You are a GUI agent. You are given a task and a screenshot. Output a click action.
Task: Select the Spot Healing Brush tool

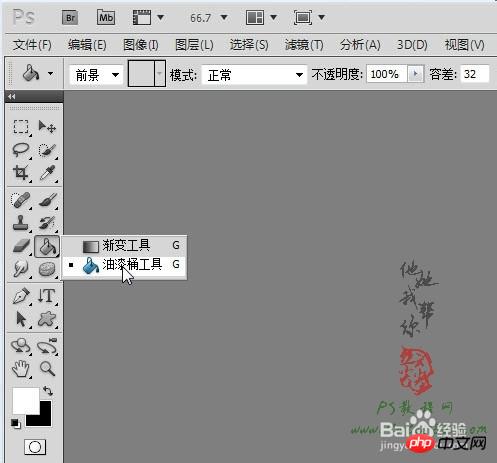click(x=21, y=200)
